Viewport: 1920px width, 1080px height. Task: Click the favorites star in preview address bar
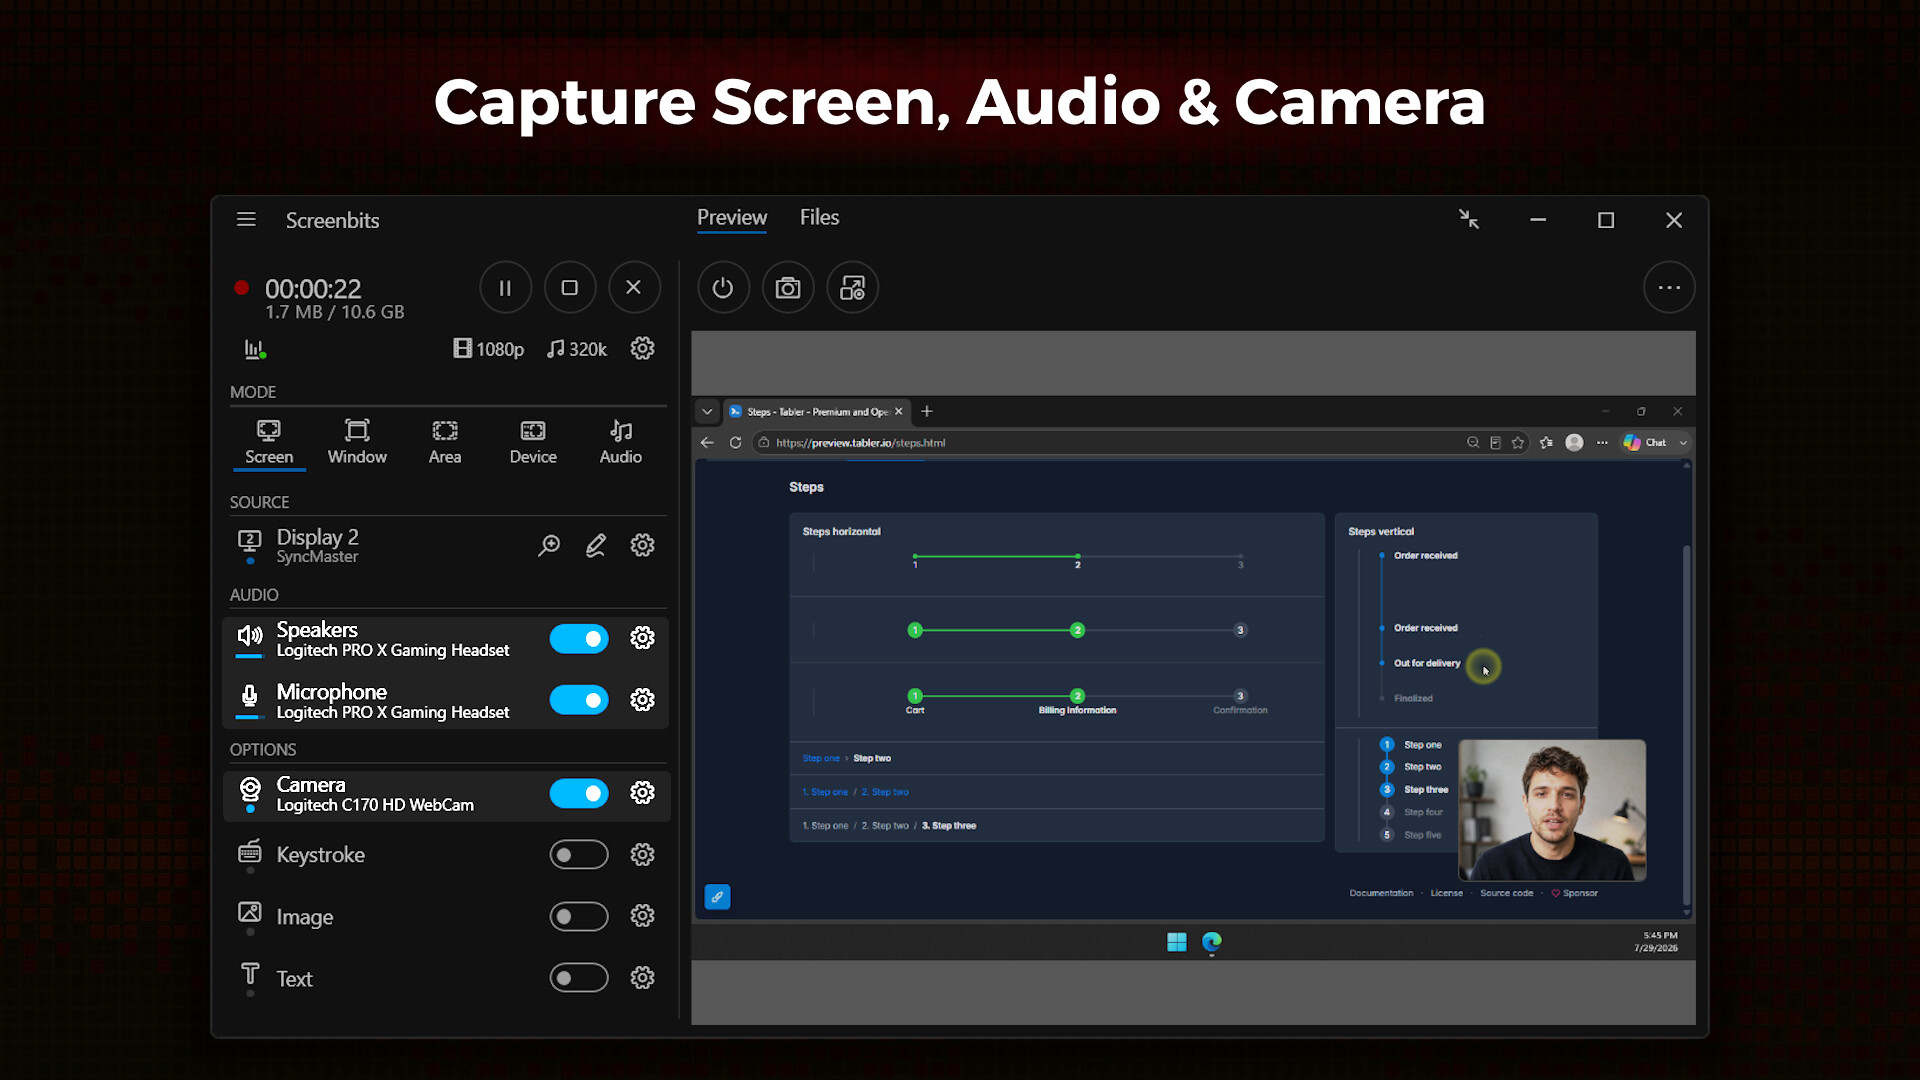(1518, 442)
